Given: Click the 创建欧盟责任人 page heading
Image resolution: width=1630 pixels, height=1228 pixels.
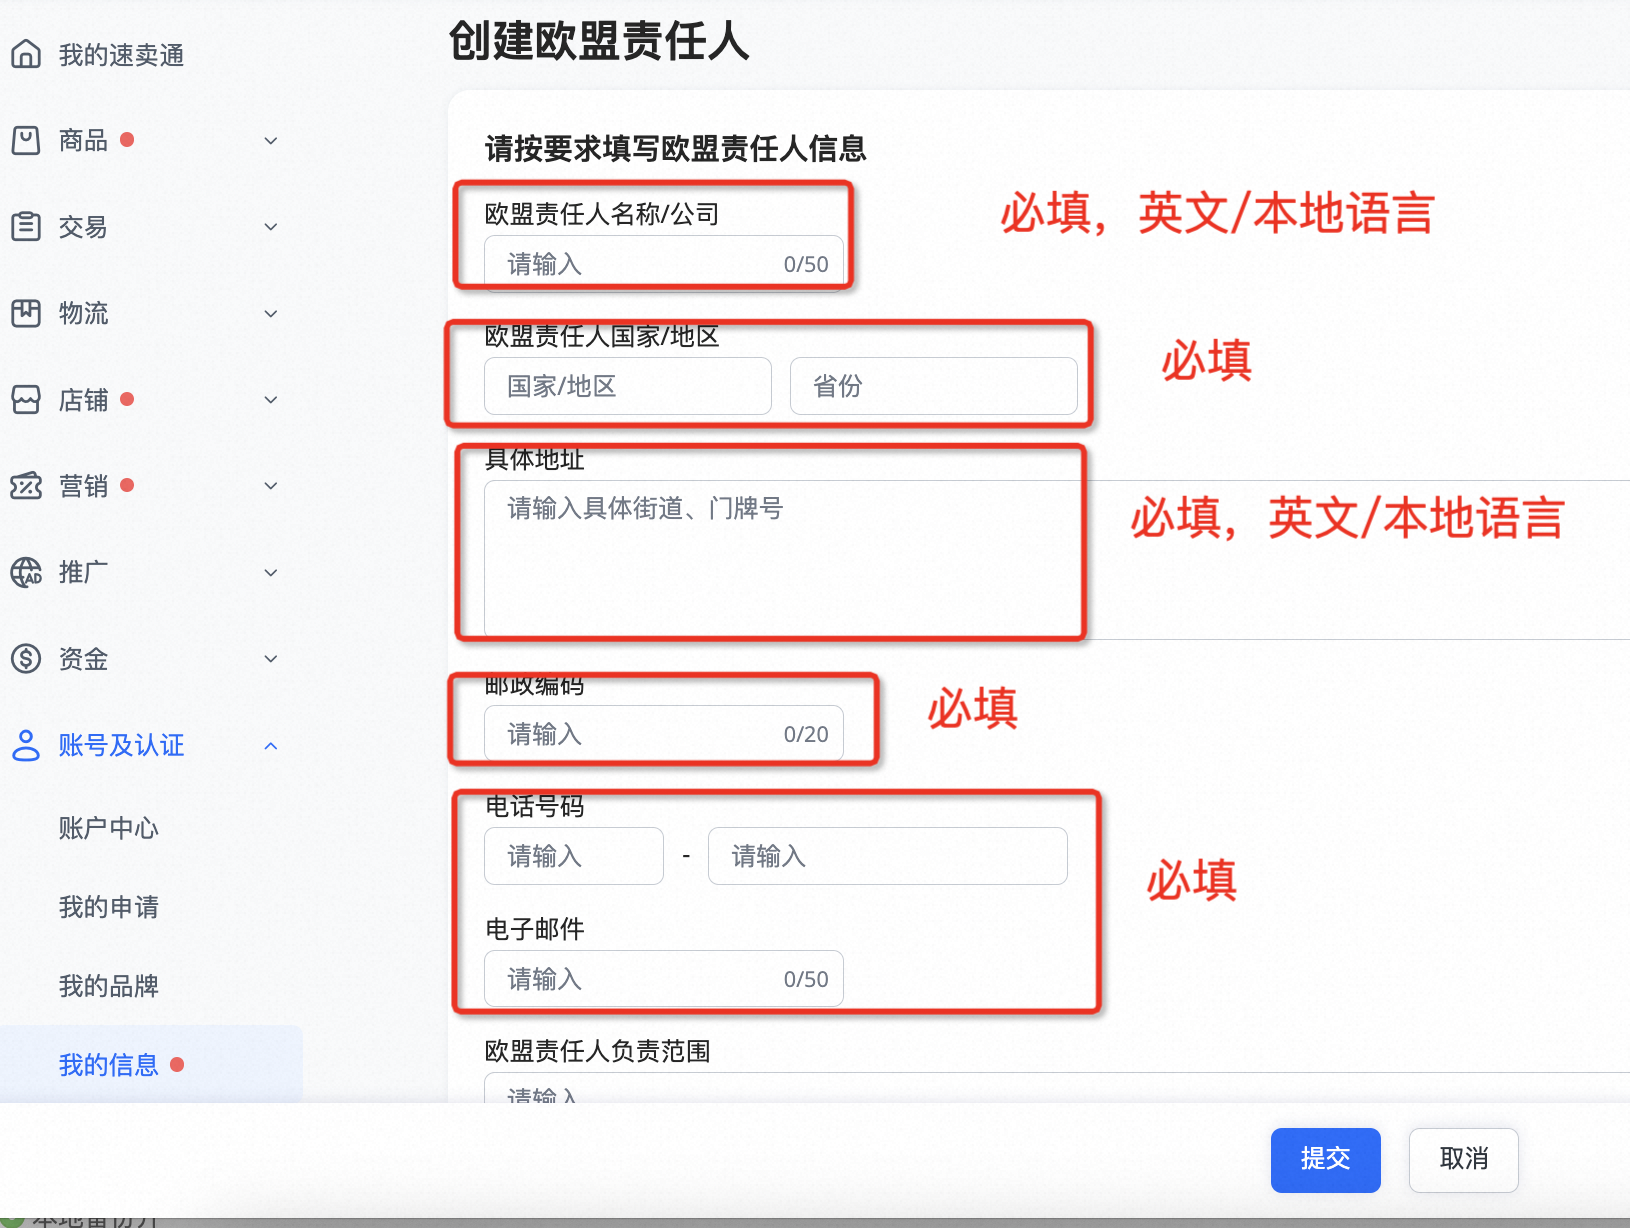Looking at the screenshot, I should [x=599, y=41].
